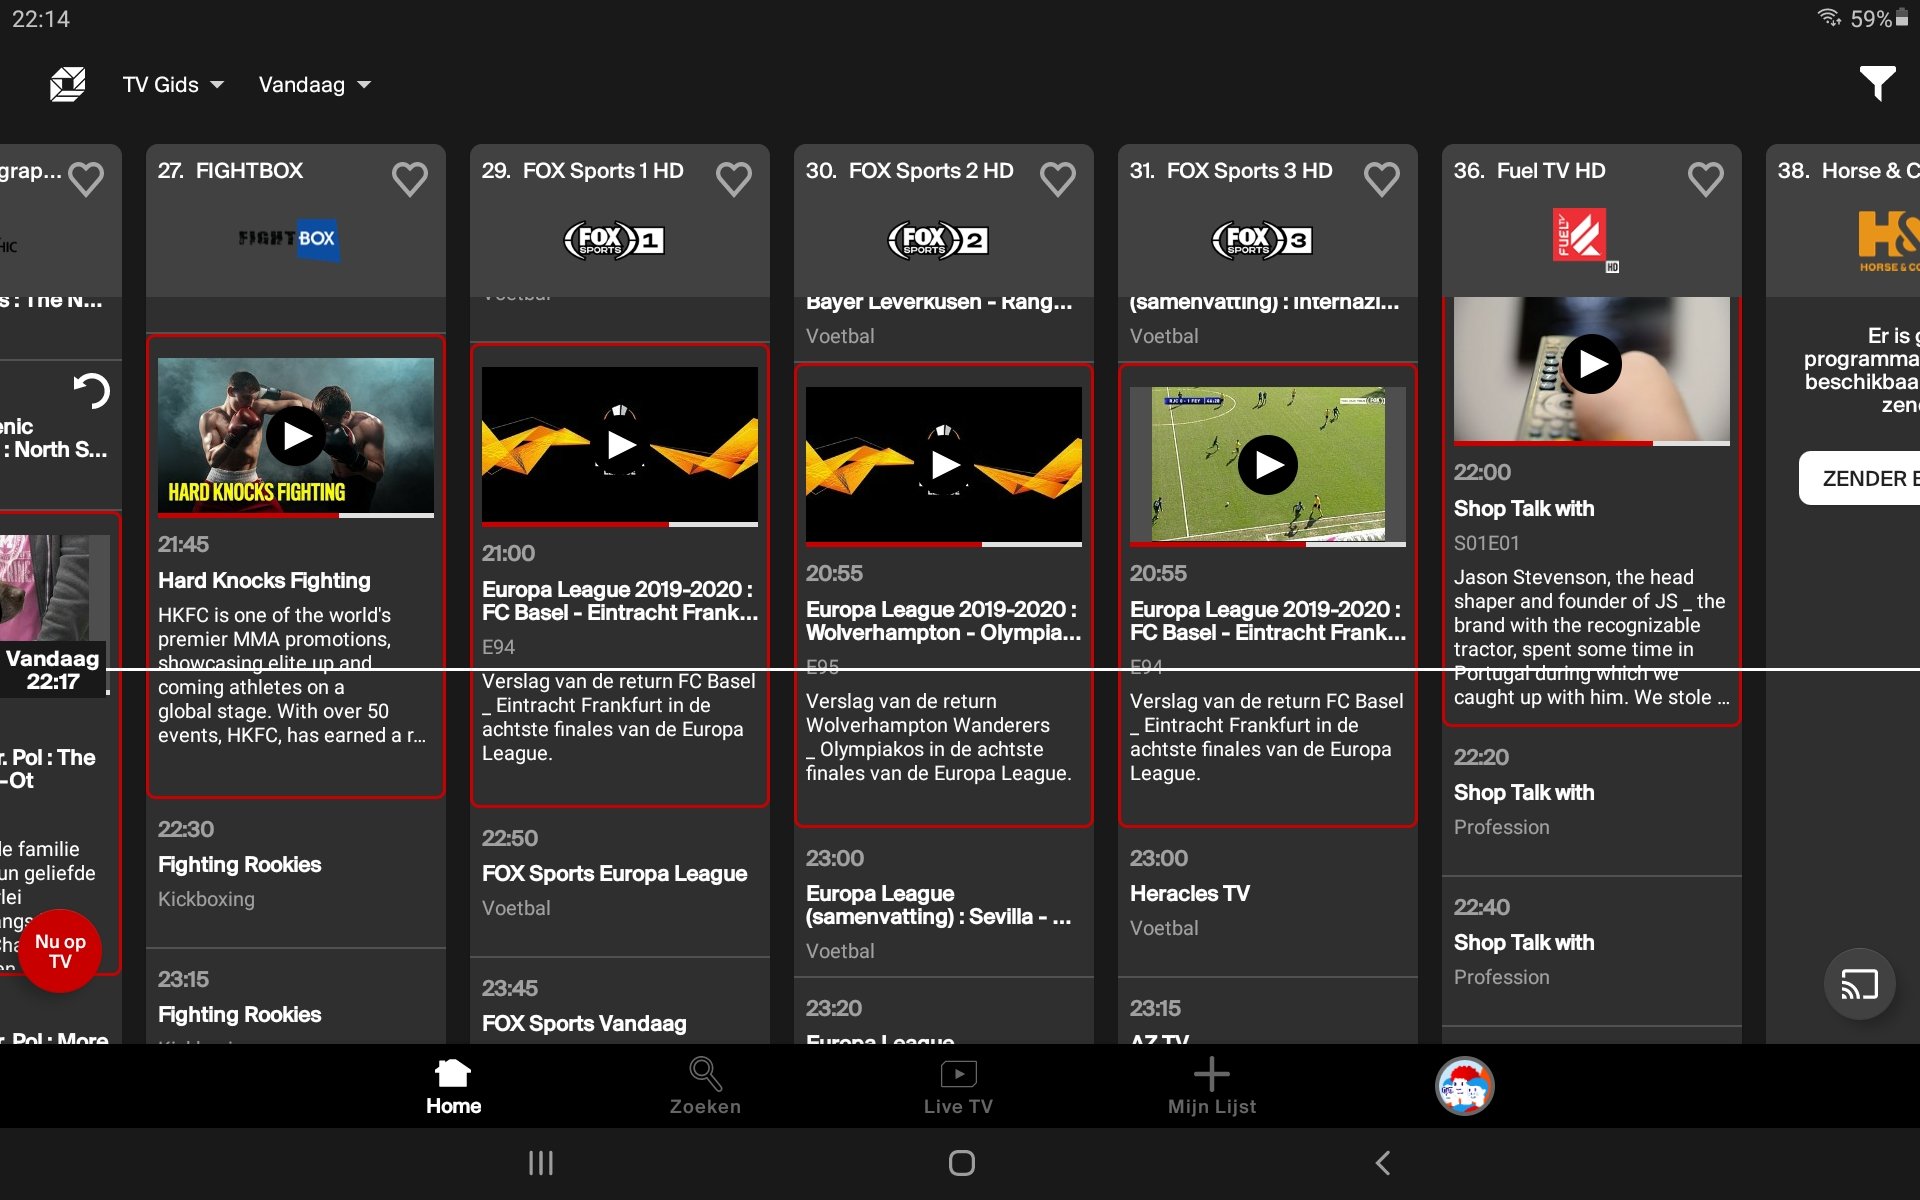Tap the Android home button

961,1163
